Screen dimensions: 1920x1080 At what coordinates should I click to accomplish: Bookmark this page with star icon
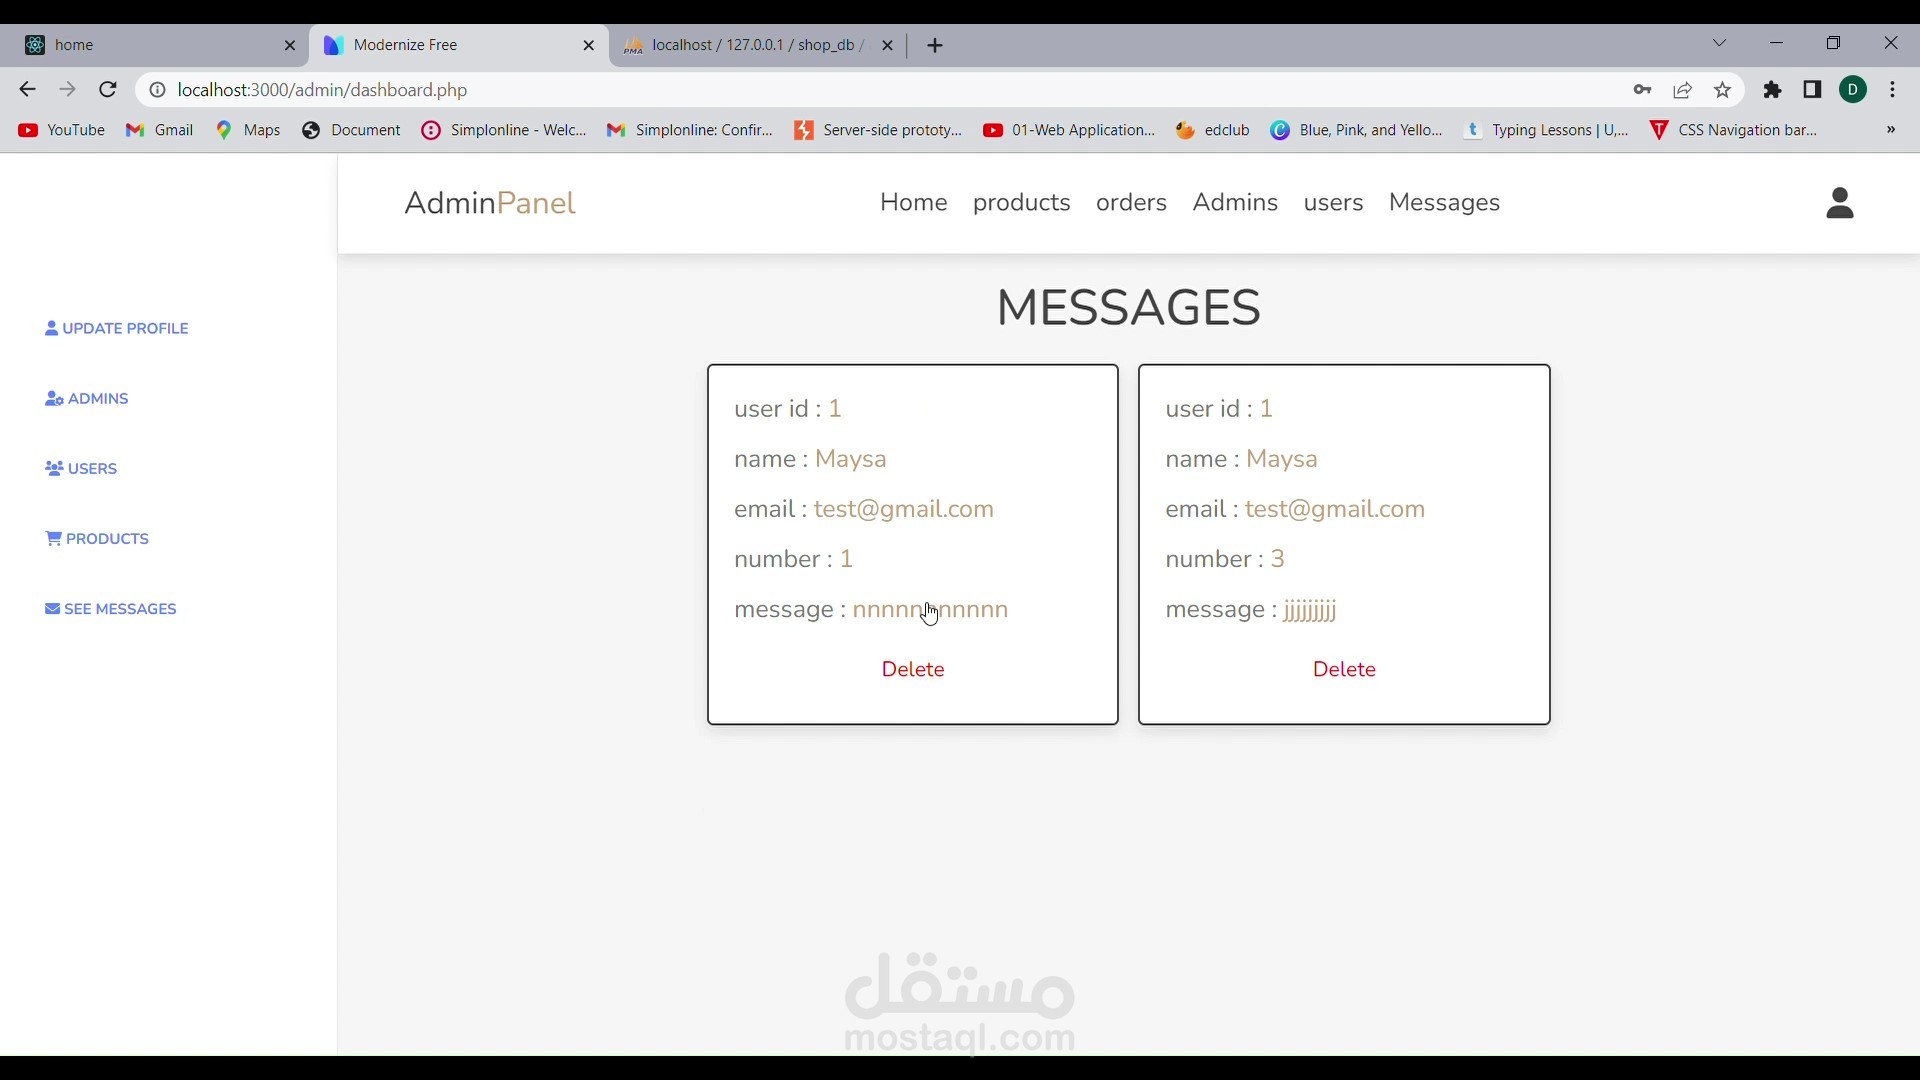pyautogui.click(x=1723, y=90)
